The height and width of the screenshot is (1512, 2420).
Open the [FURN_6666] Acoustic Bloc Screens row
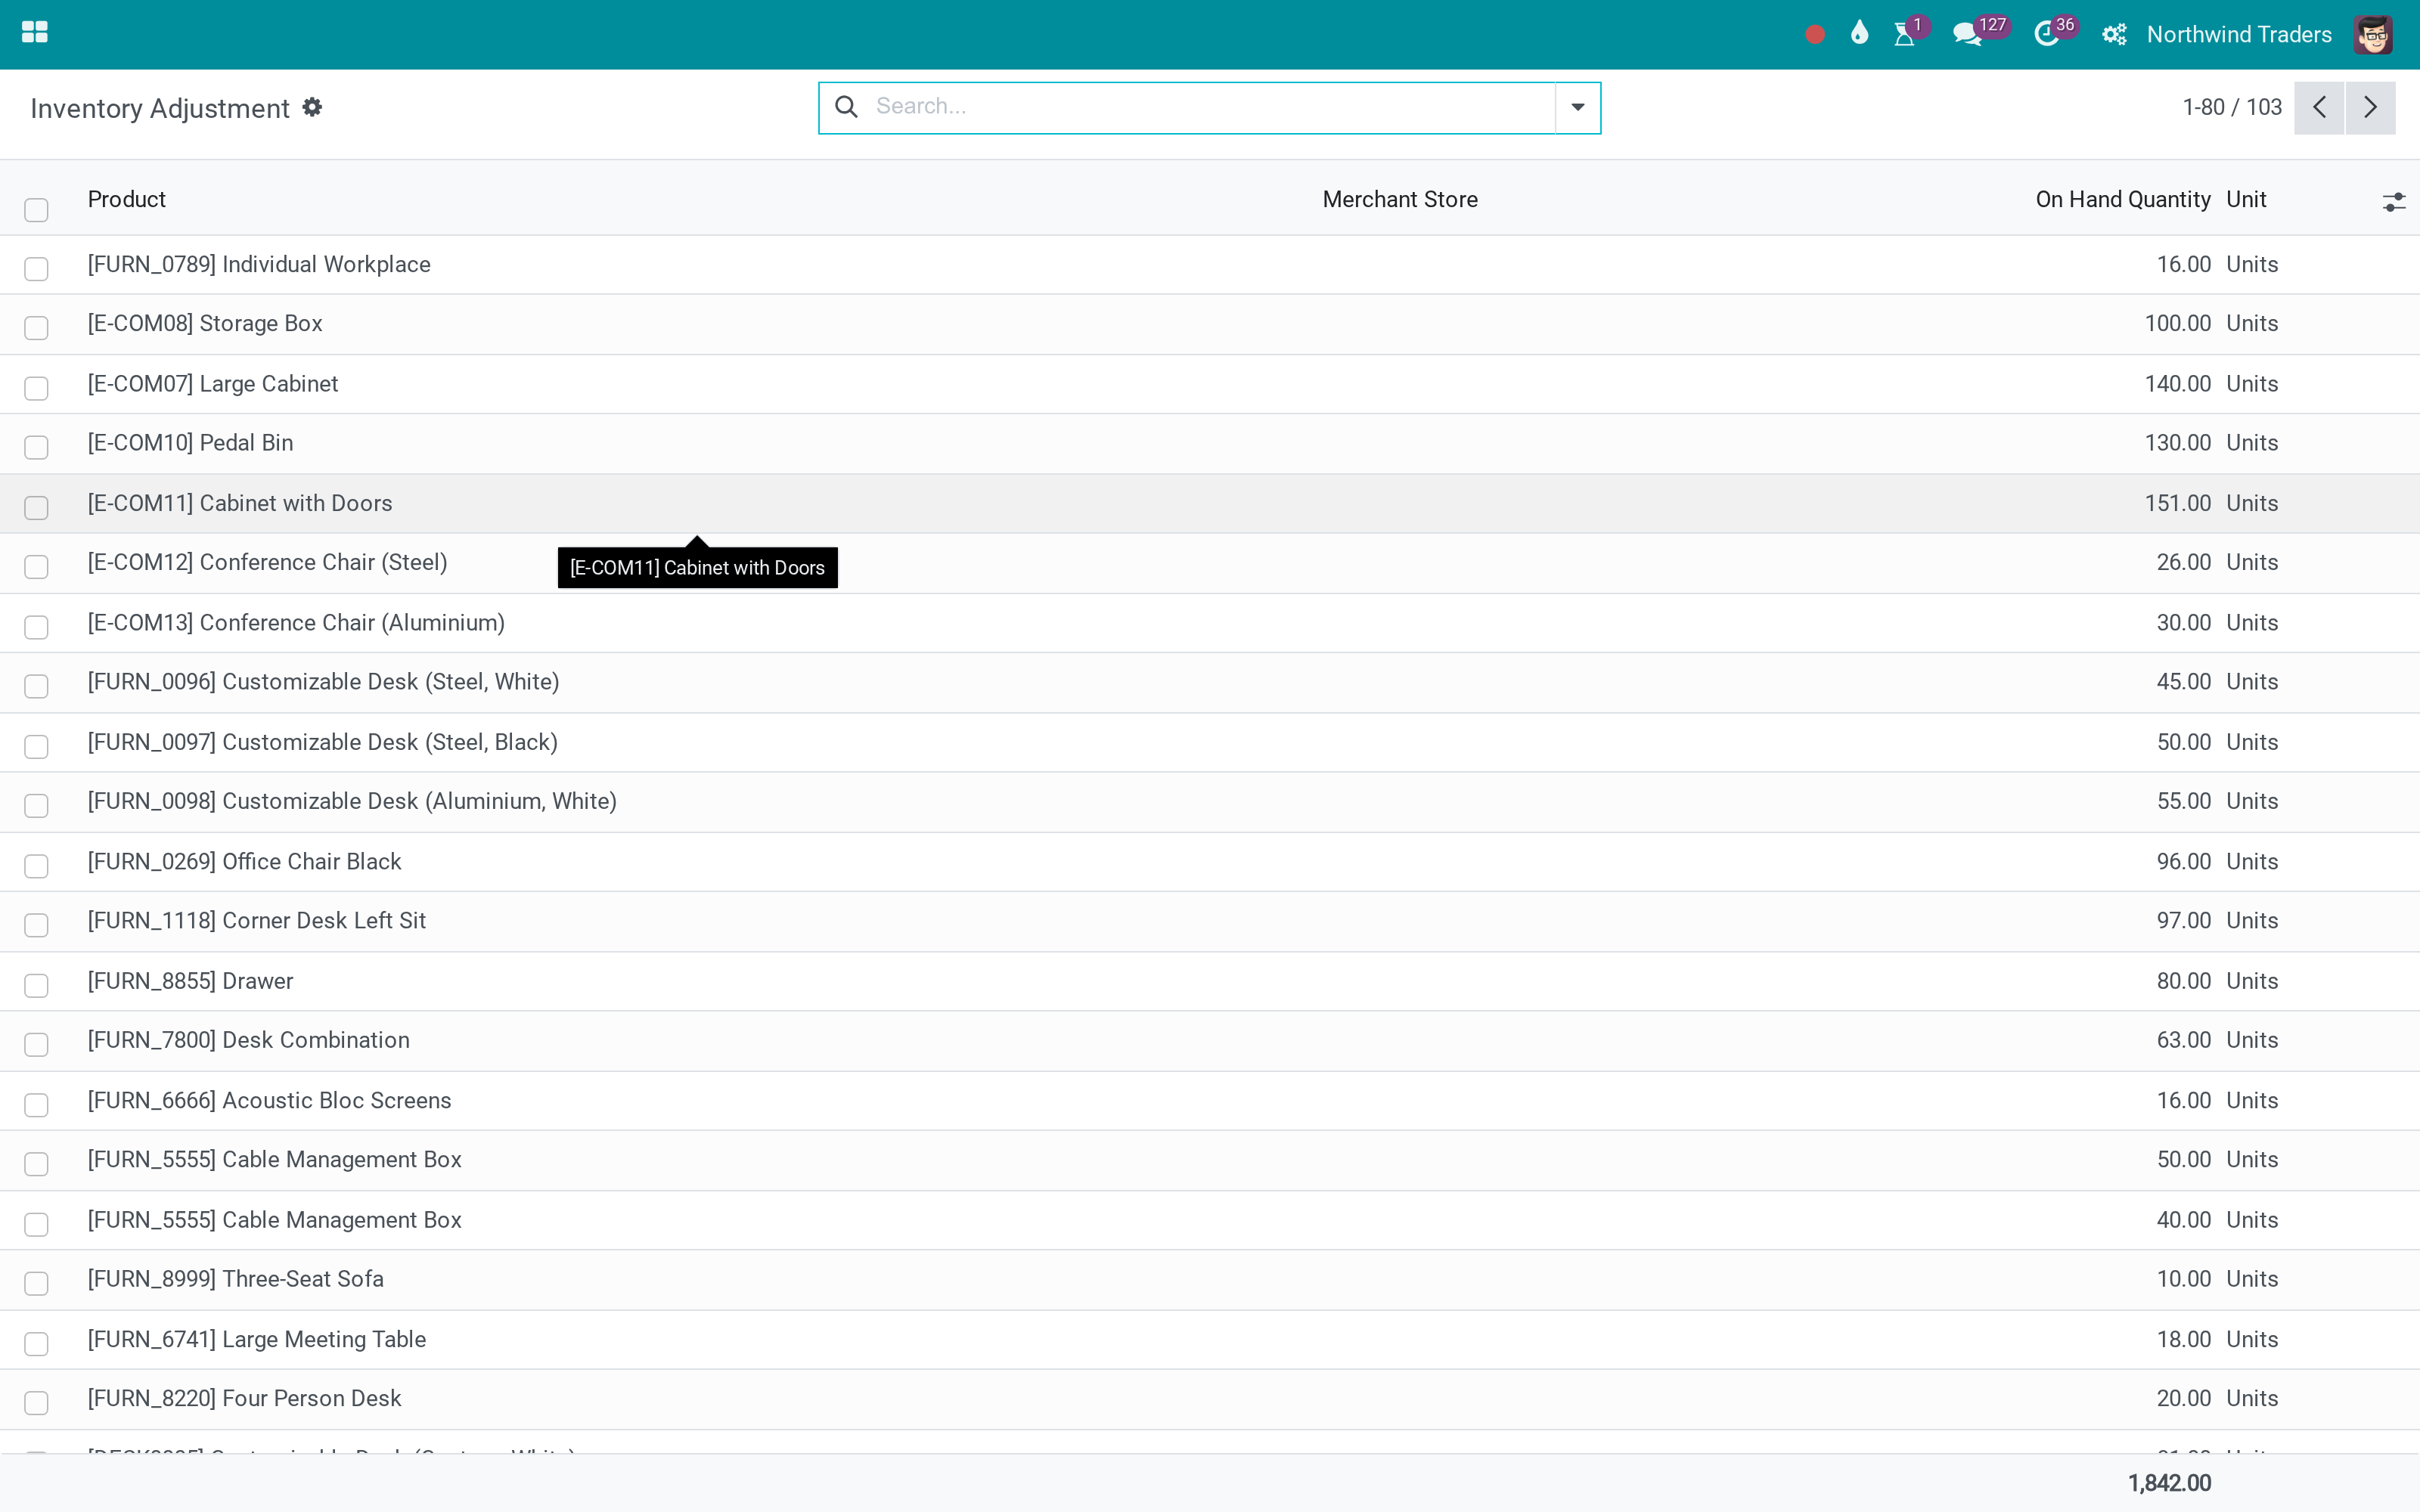1210,1101
